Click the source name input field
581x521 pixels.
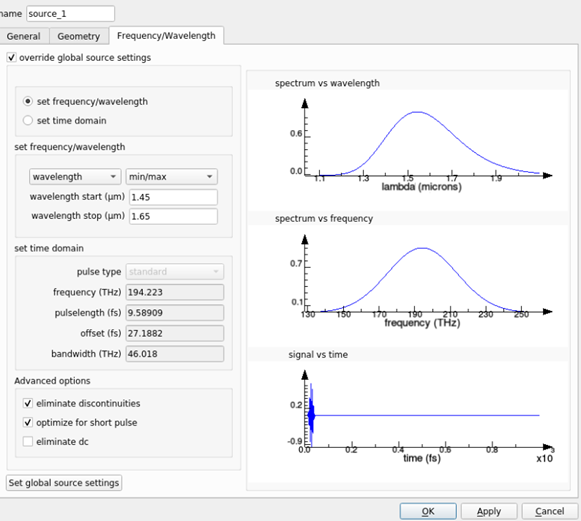pos(70,14)
